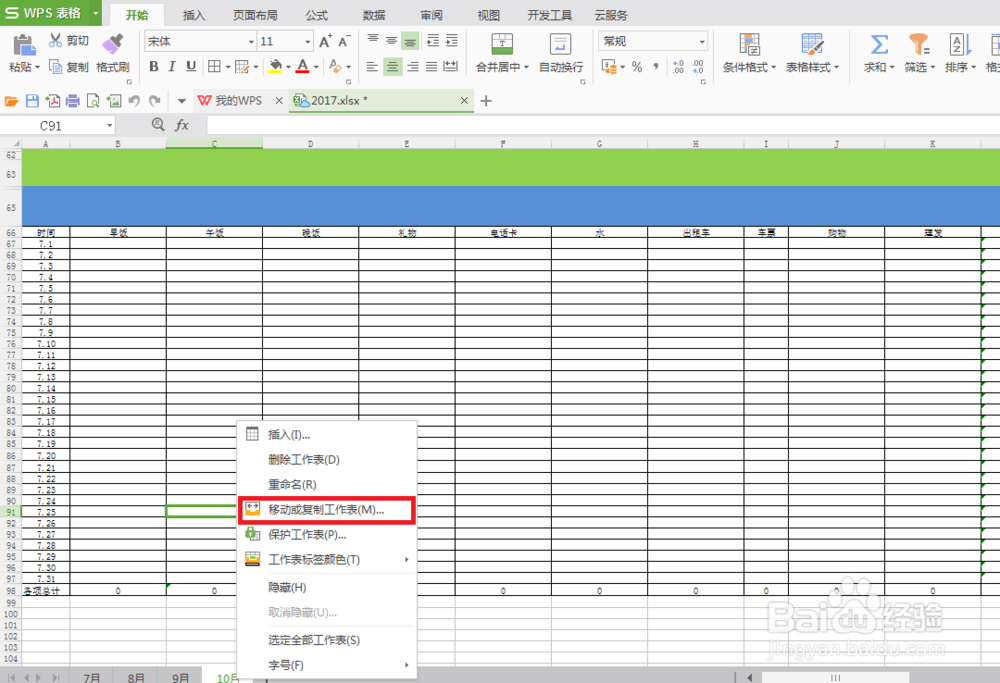The width and height of the screenshot is (1000, 683).
Task: Choose 重命名 from context menu
Action: (327, 485)
